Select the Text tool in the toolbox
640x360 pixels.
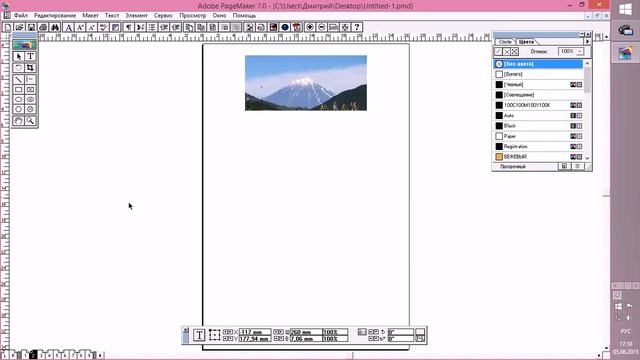coord(30,56)
